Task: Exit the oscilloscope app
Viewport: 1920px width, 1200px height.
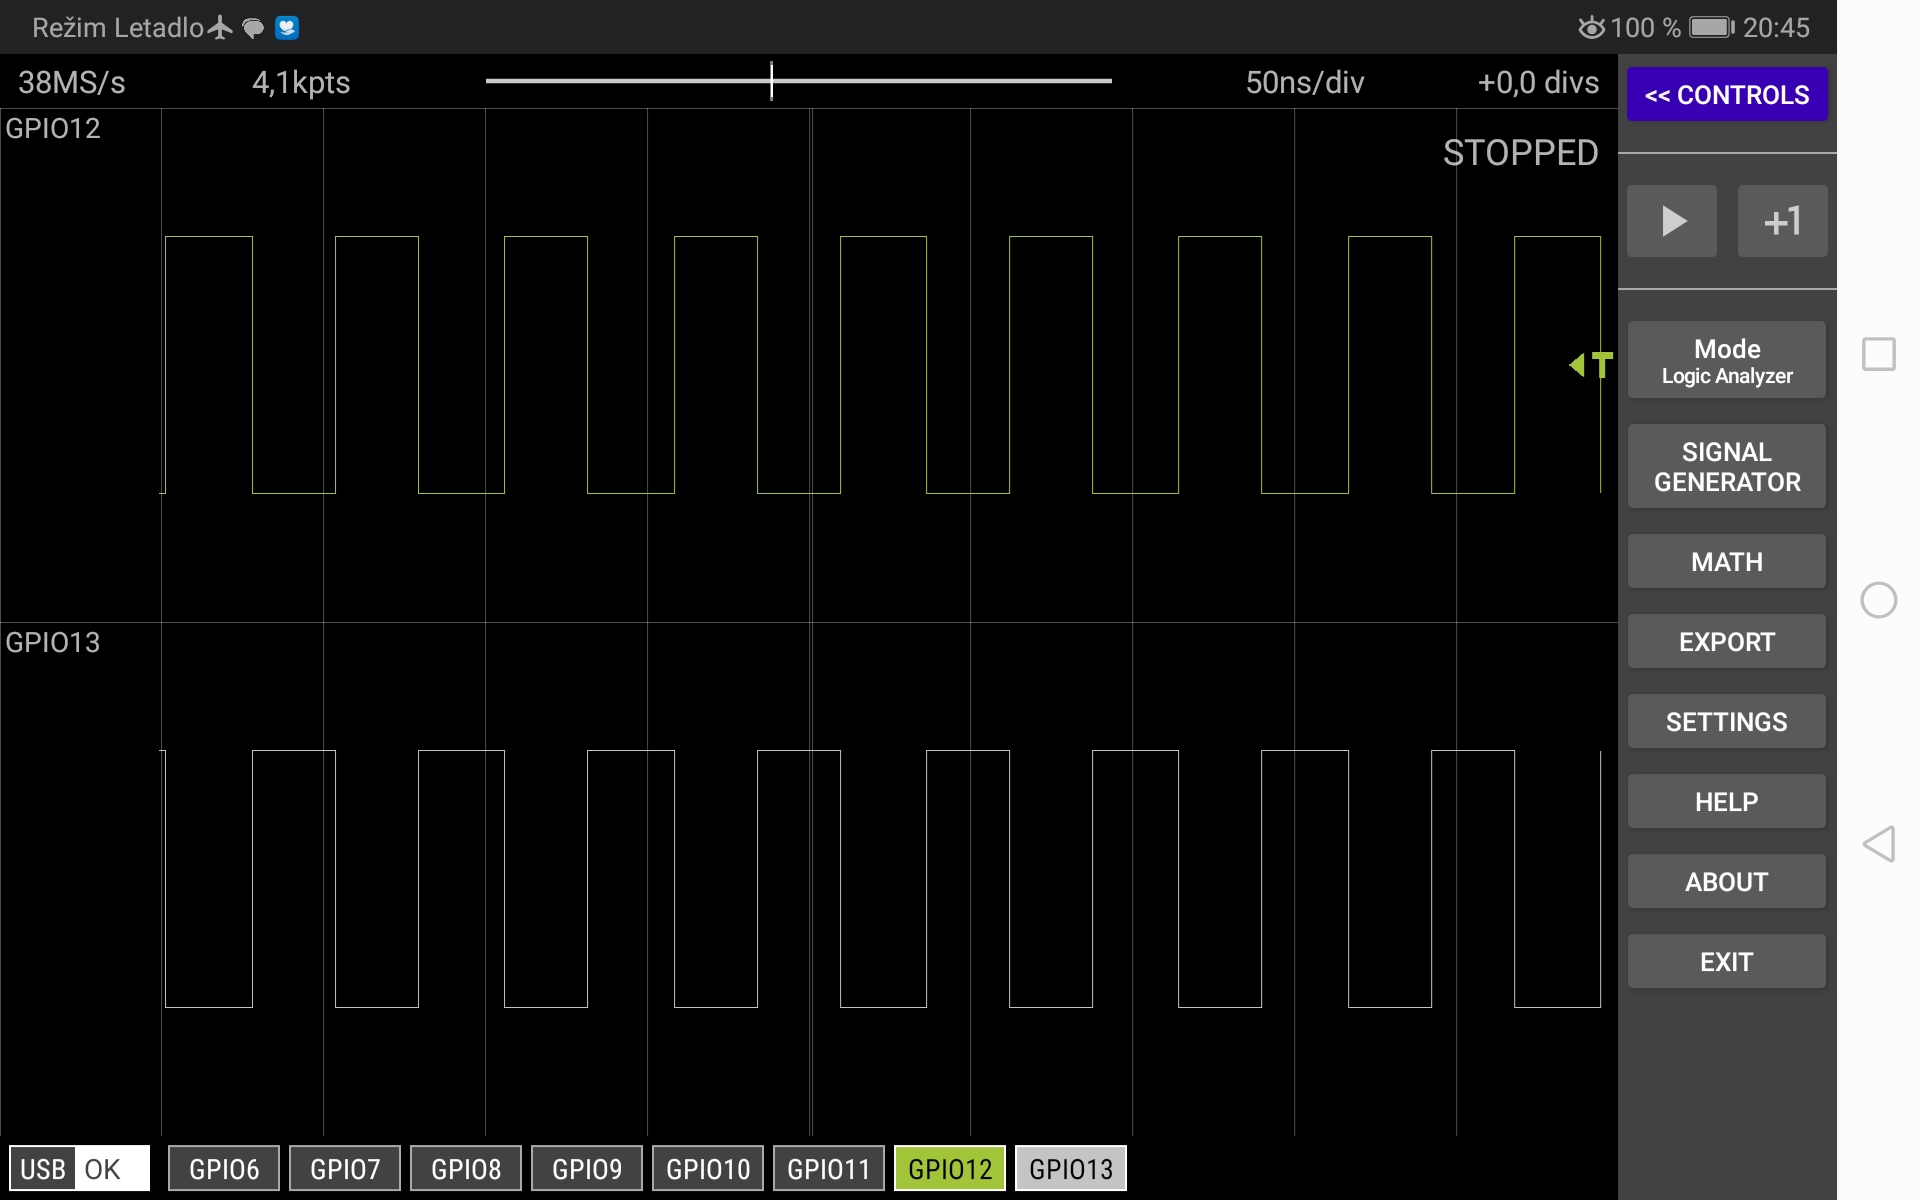Action: pos(1726,961)
